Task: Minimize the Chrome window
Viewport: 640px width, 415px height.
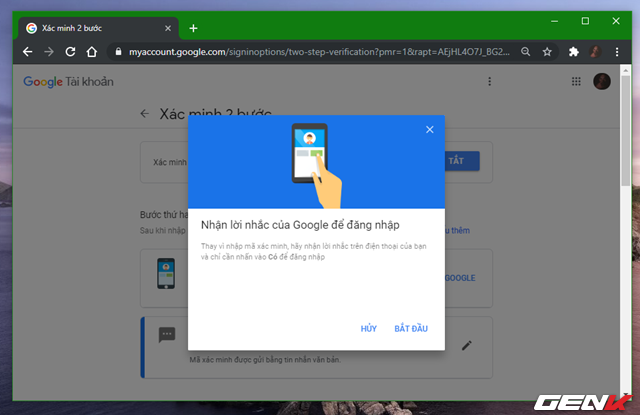Action: [x=554, y=21]
